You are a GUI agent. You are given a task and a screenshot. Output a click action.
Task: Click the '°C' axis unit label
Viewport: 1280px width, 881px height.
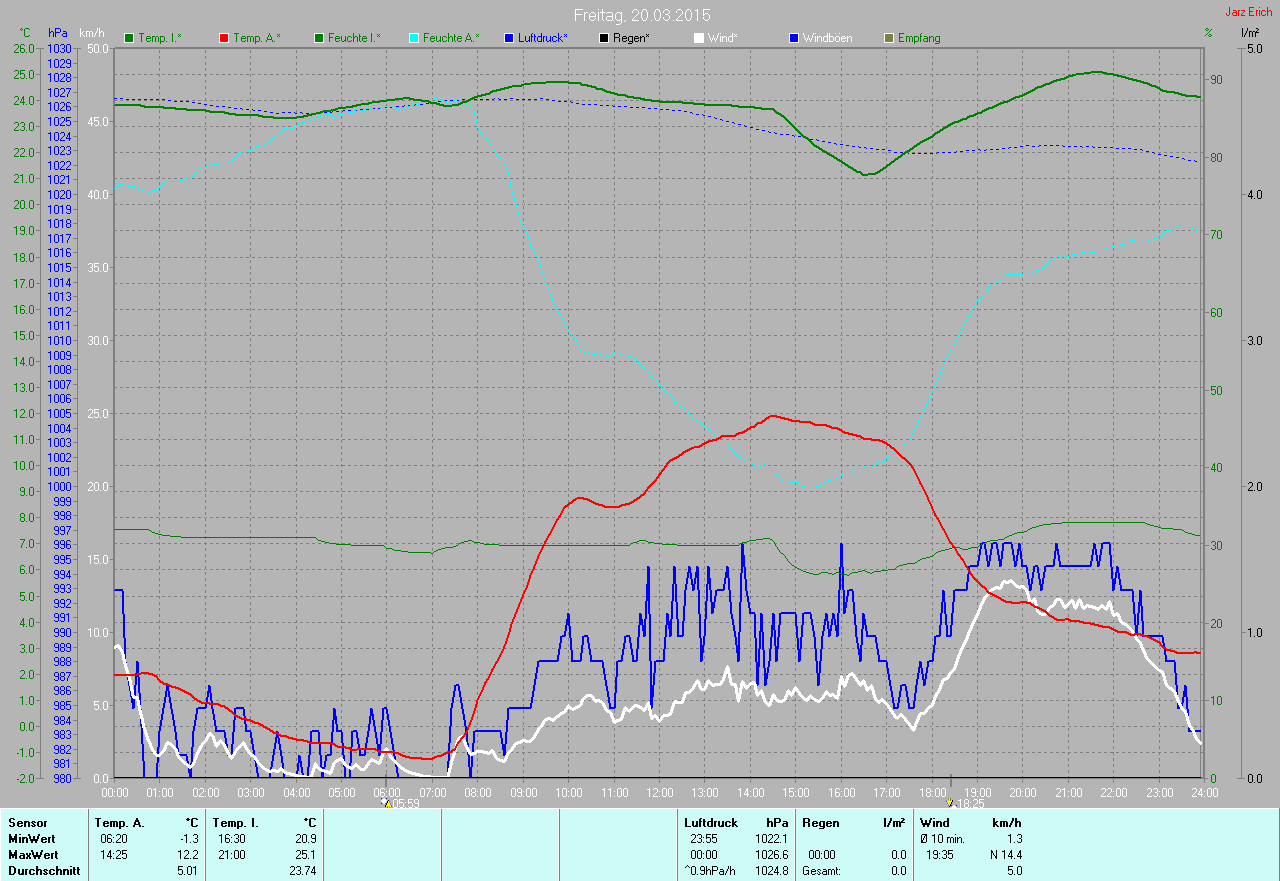pos(25,33)
